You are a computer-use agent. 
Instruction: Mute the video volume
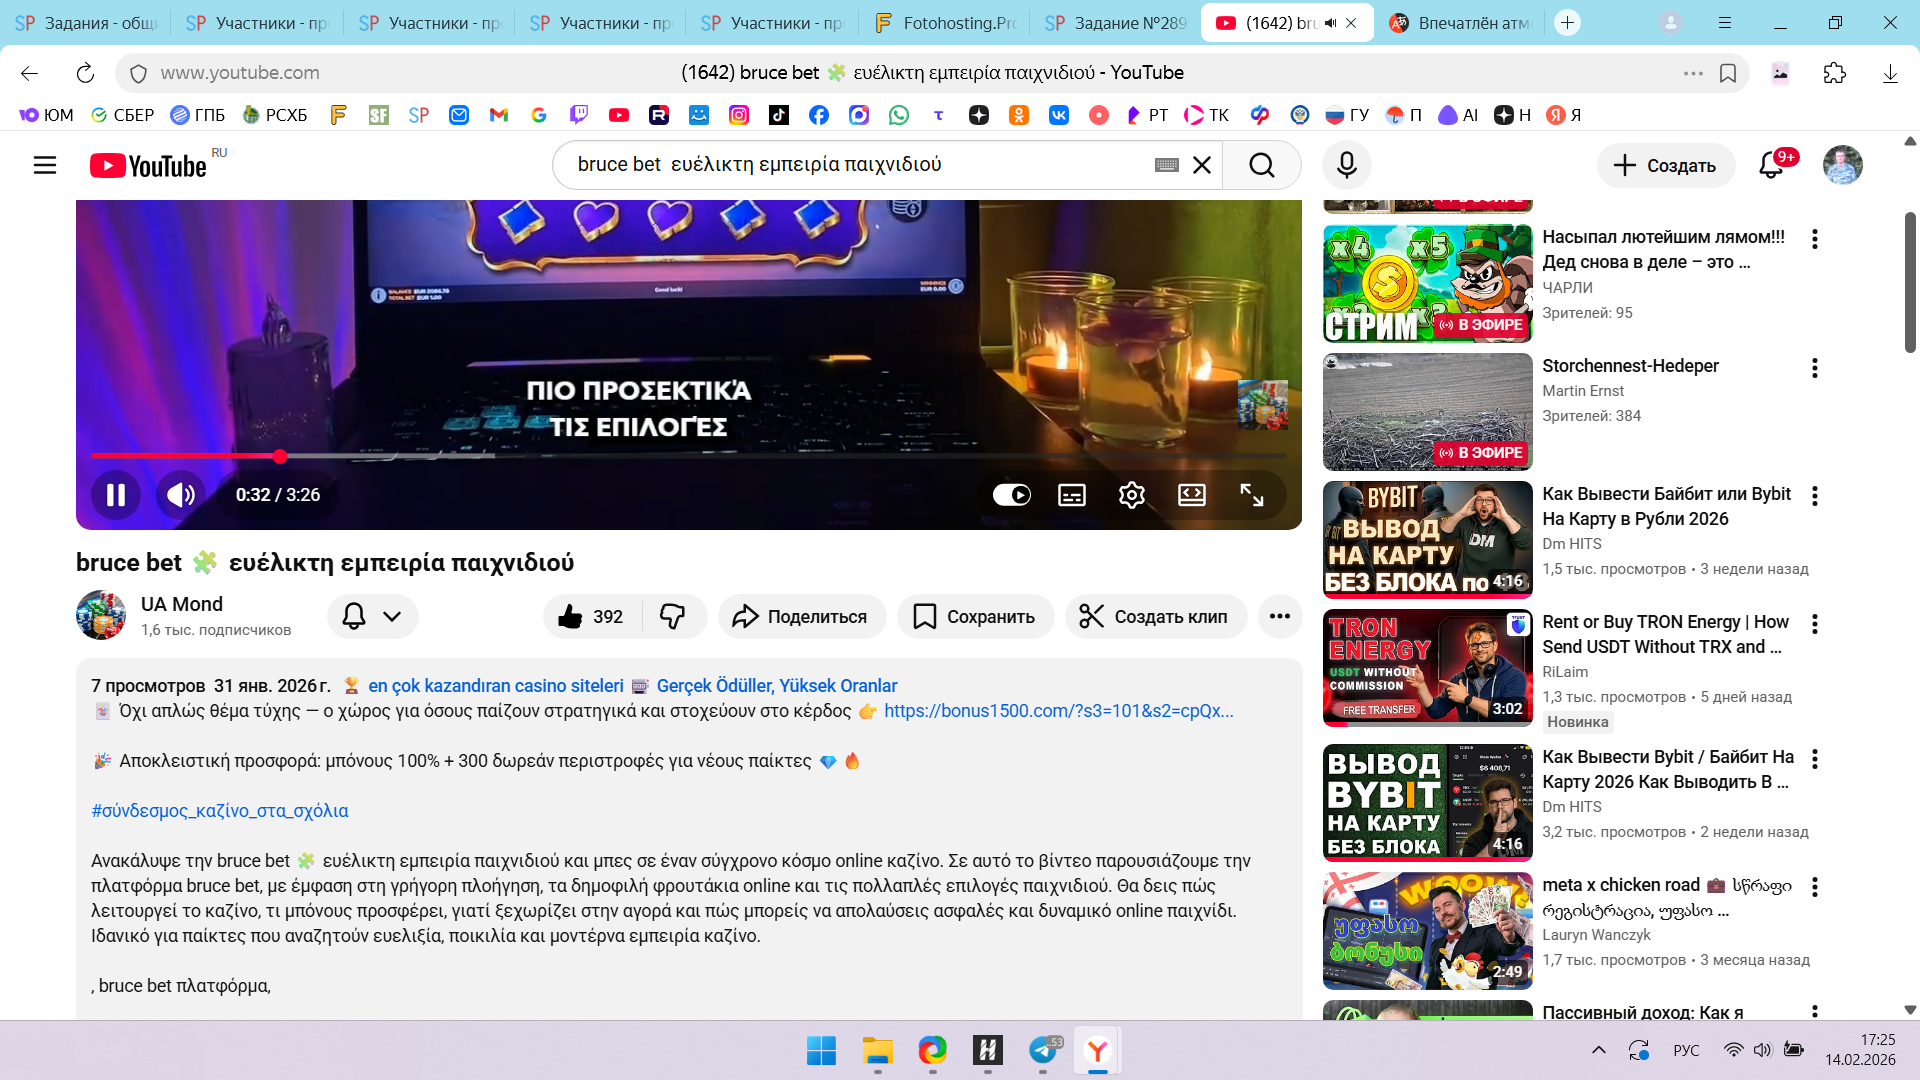coord(181,495)
